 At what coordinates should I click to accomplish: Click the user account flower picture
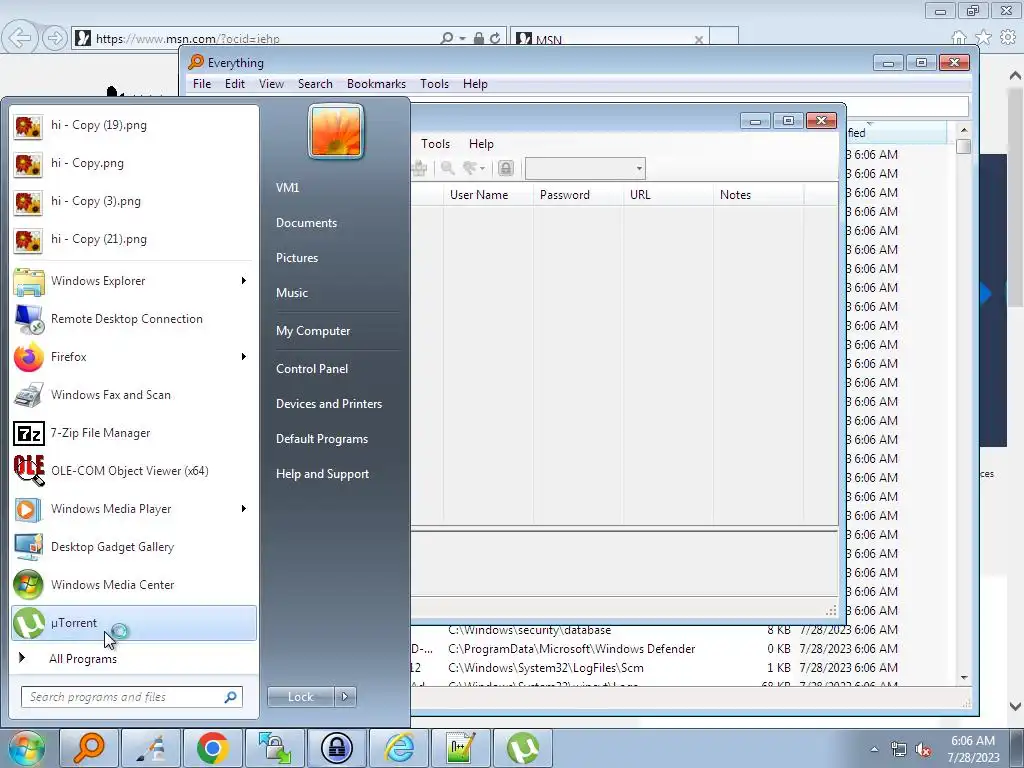[336, 131]
